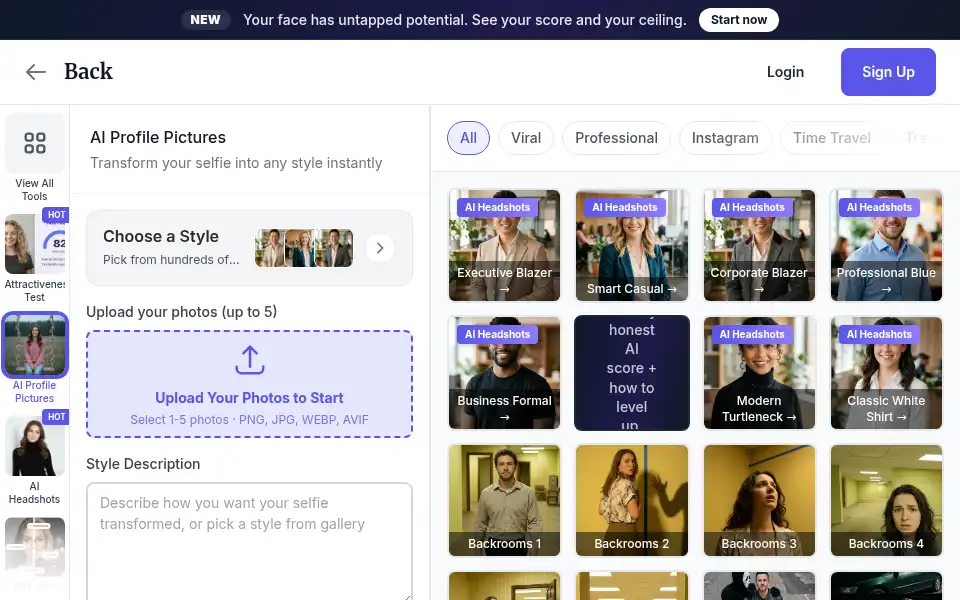The image size is (960, 600).
Task: Click the upload arrow icon
Action: point(250,360)
